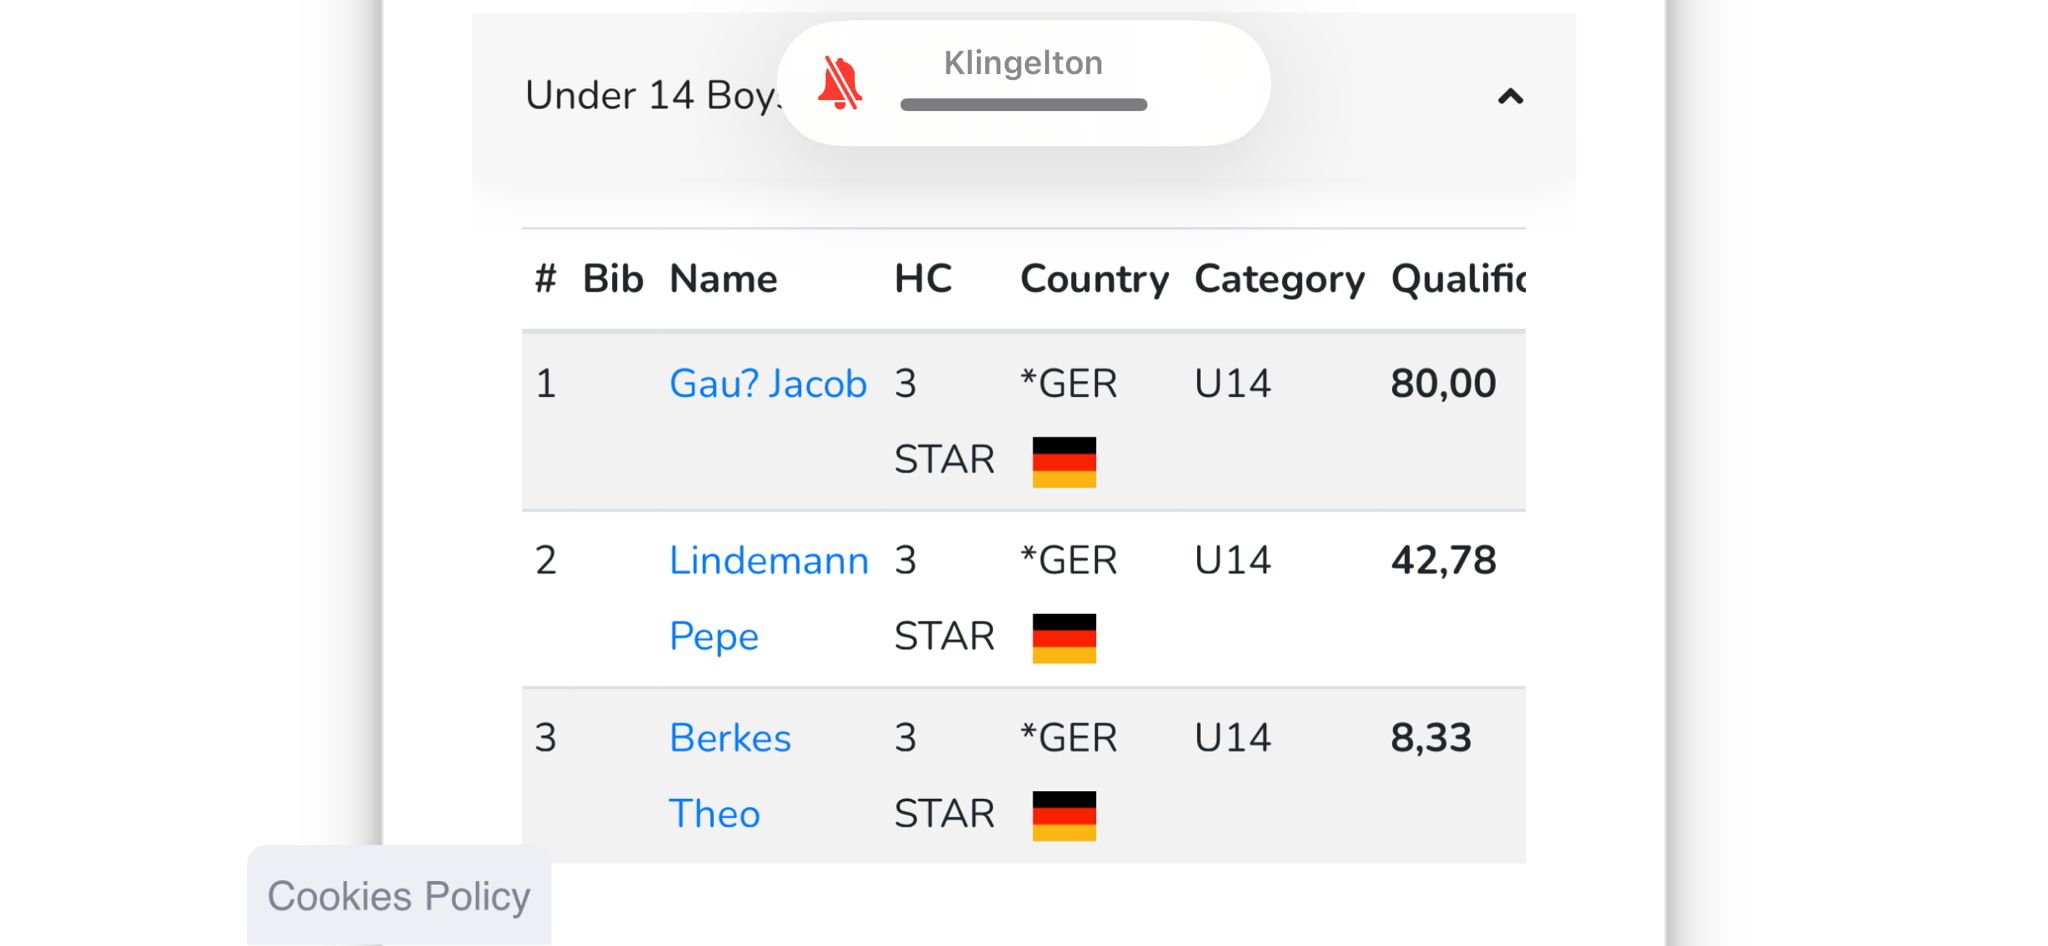Collapse the Under 14 Boys section chevron

pos(1510,97)
